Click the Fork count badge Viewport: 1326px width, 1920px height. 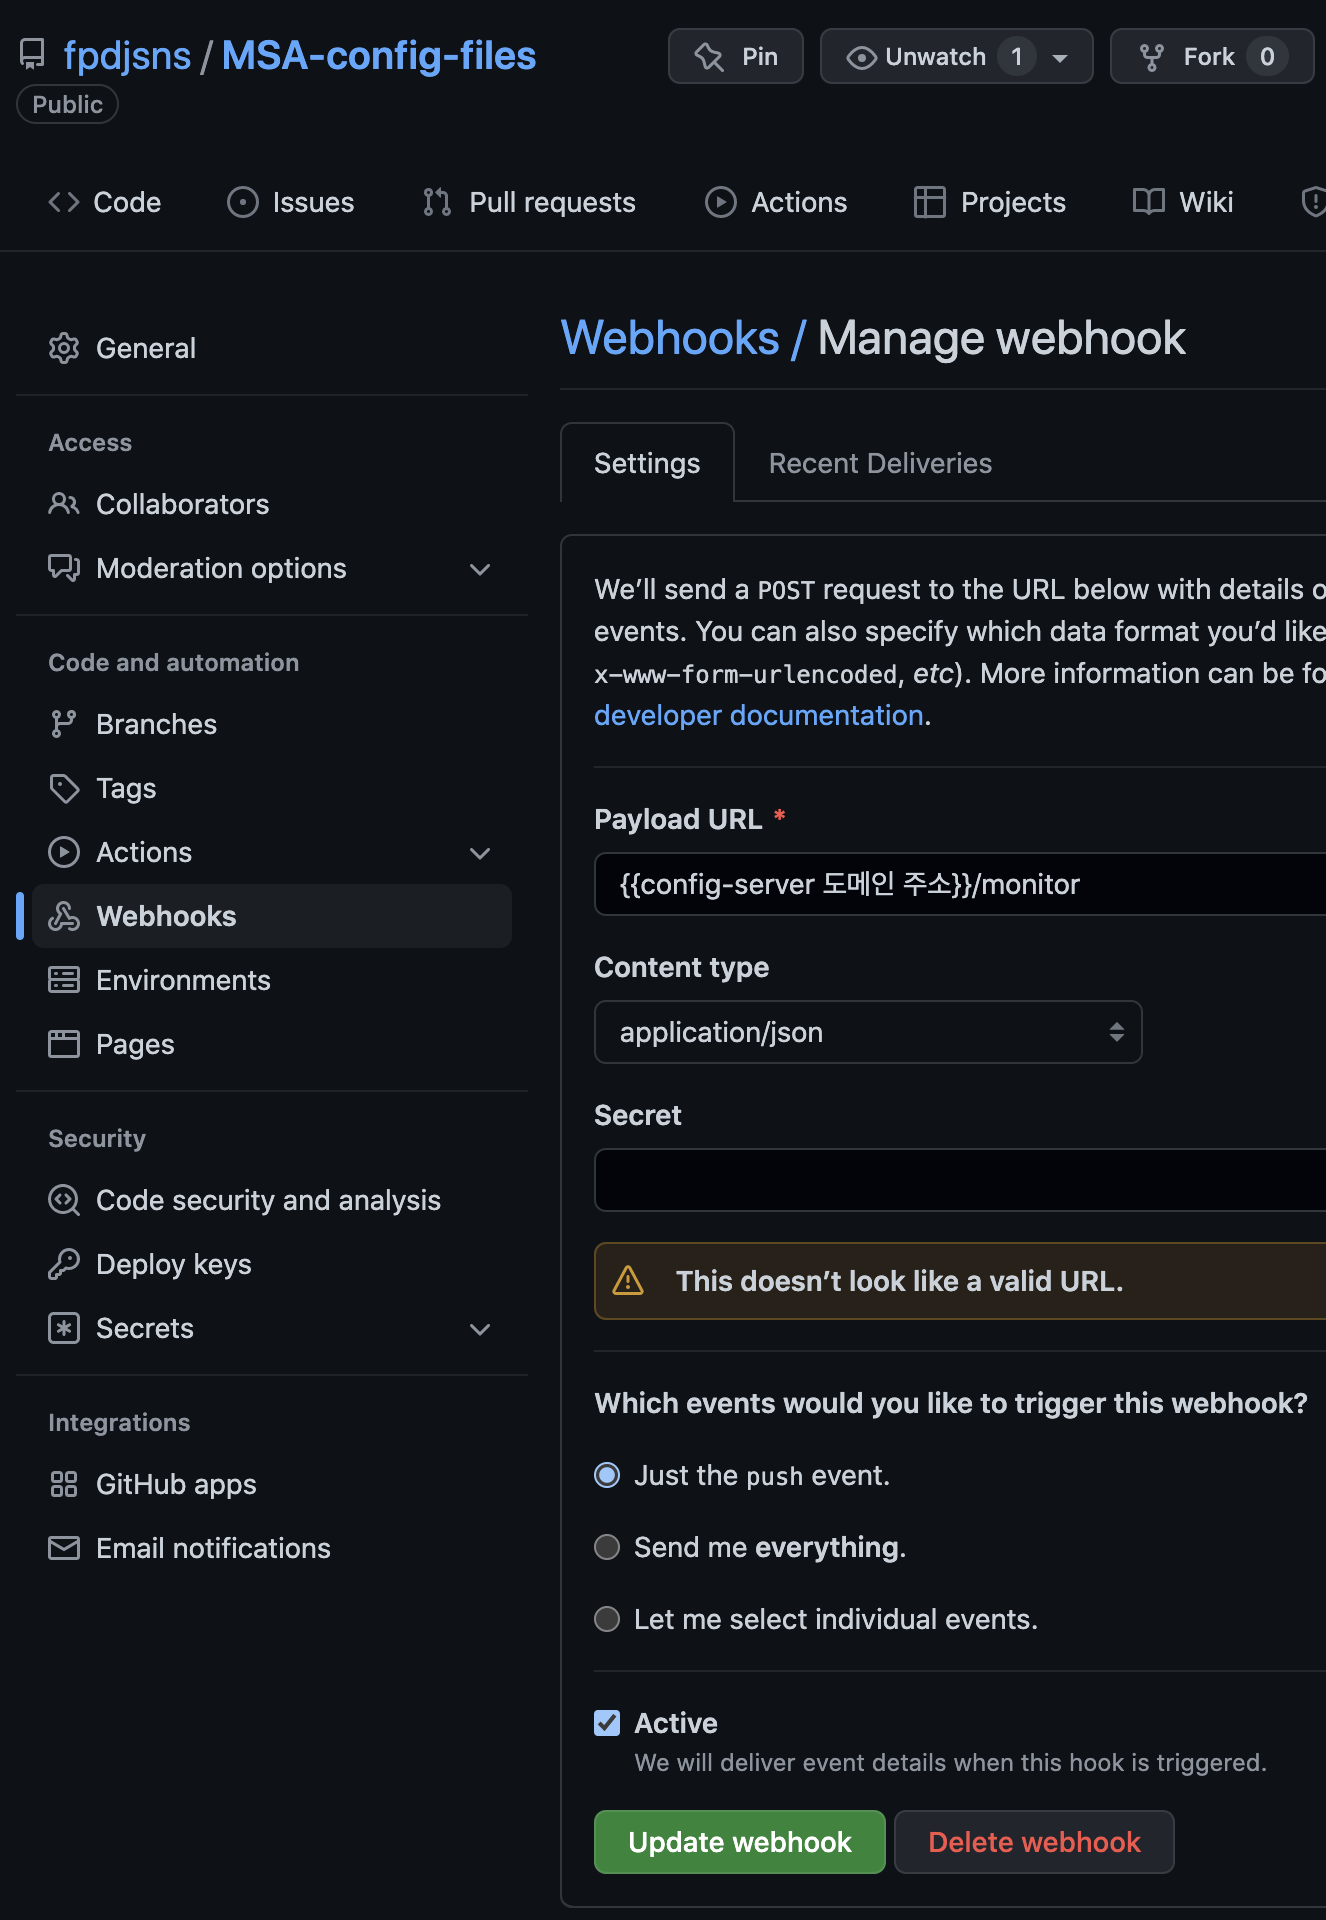[1267, 57]
